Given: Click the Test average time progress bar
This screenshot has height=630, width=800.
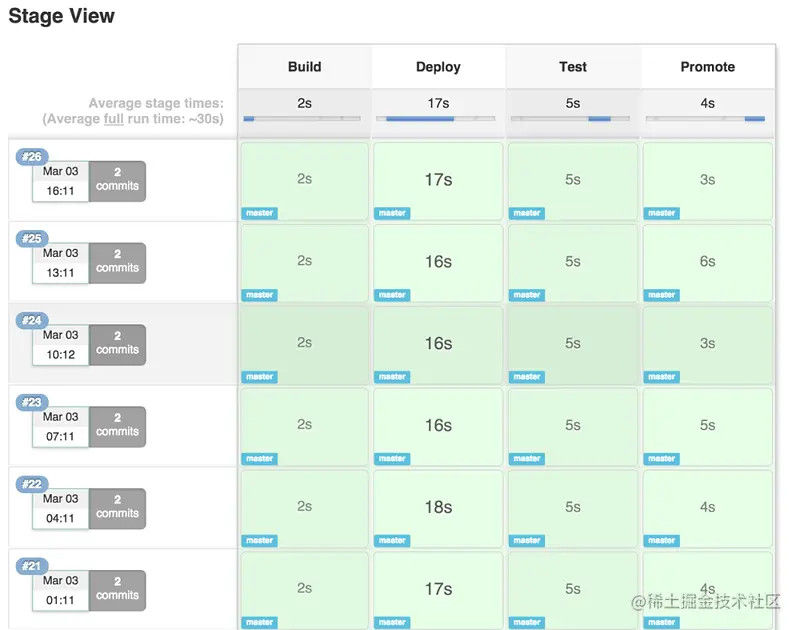Looking at the screenshot, I should tap(570, 118).
